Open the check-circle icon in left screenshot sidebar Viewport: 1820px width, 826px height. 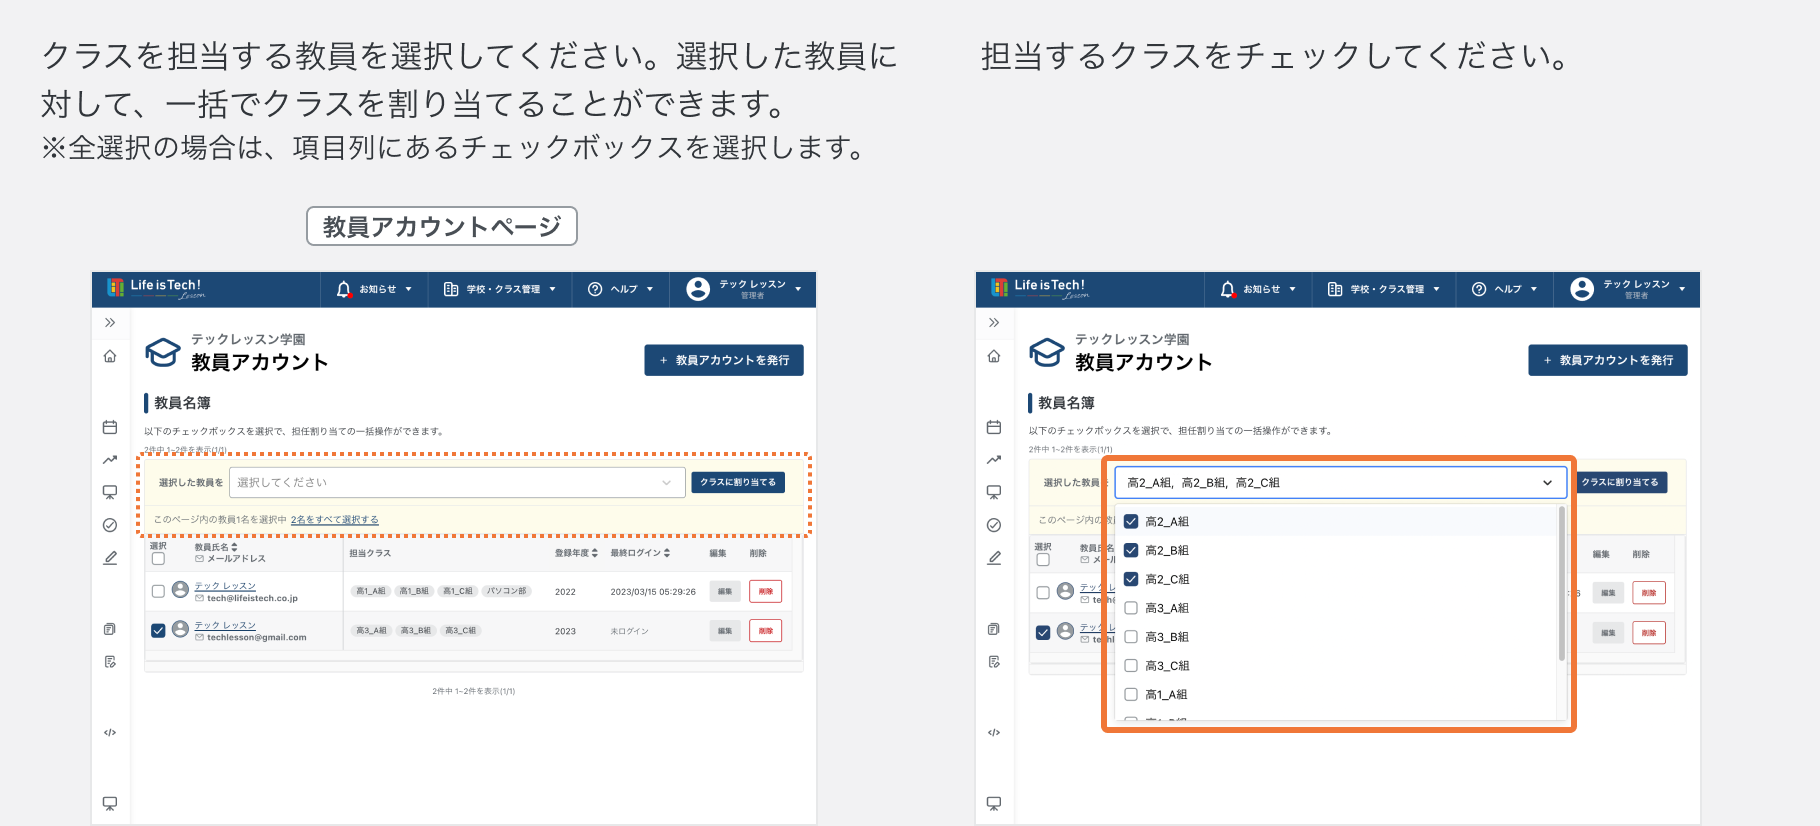pyautogui.click(x=110, y=525)
